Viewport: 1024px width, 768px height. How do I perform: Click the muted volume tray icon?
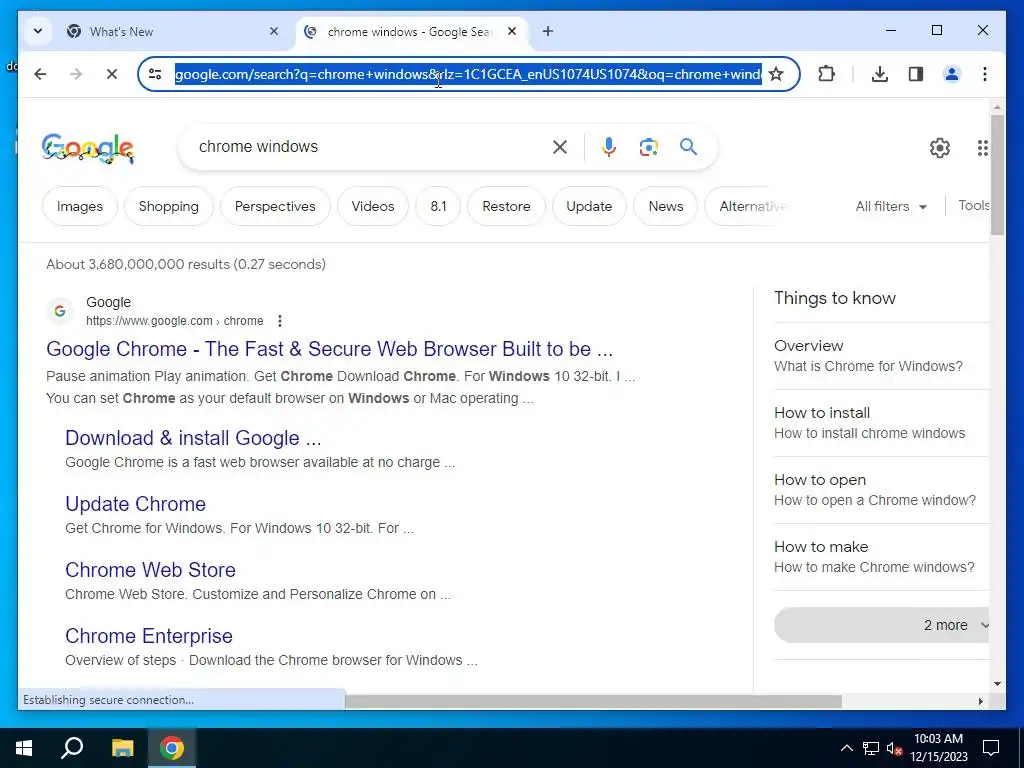pos(894,748)
